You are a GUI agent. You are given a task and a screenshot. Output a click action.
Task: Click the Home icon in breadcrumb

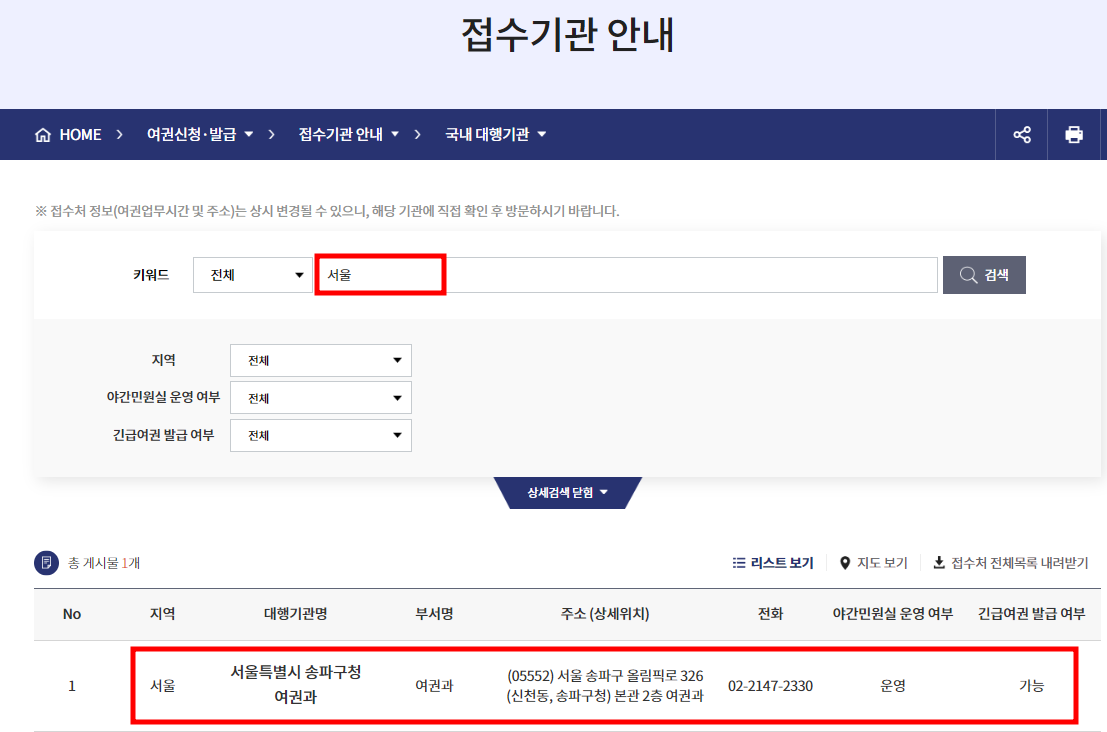[41, 134]
